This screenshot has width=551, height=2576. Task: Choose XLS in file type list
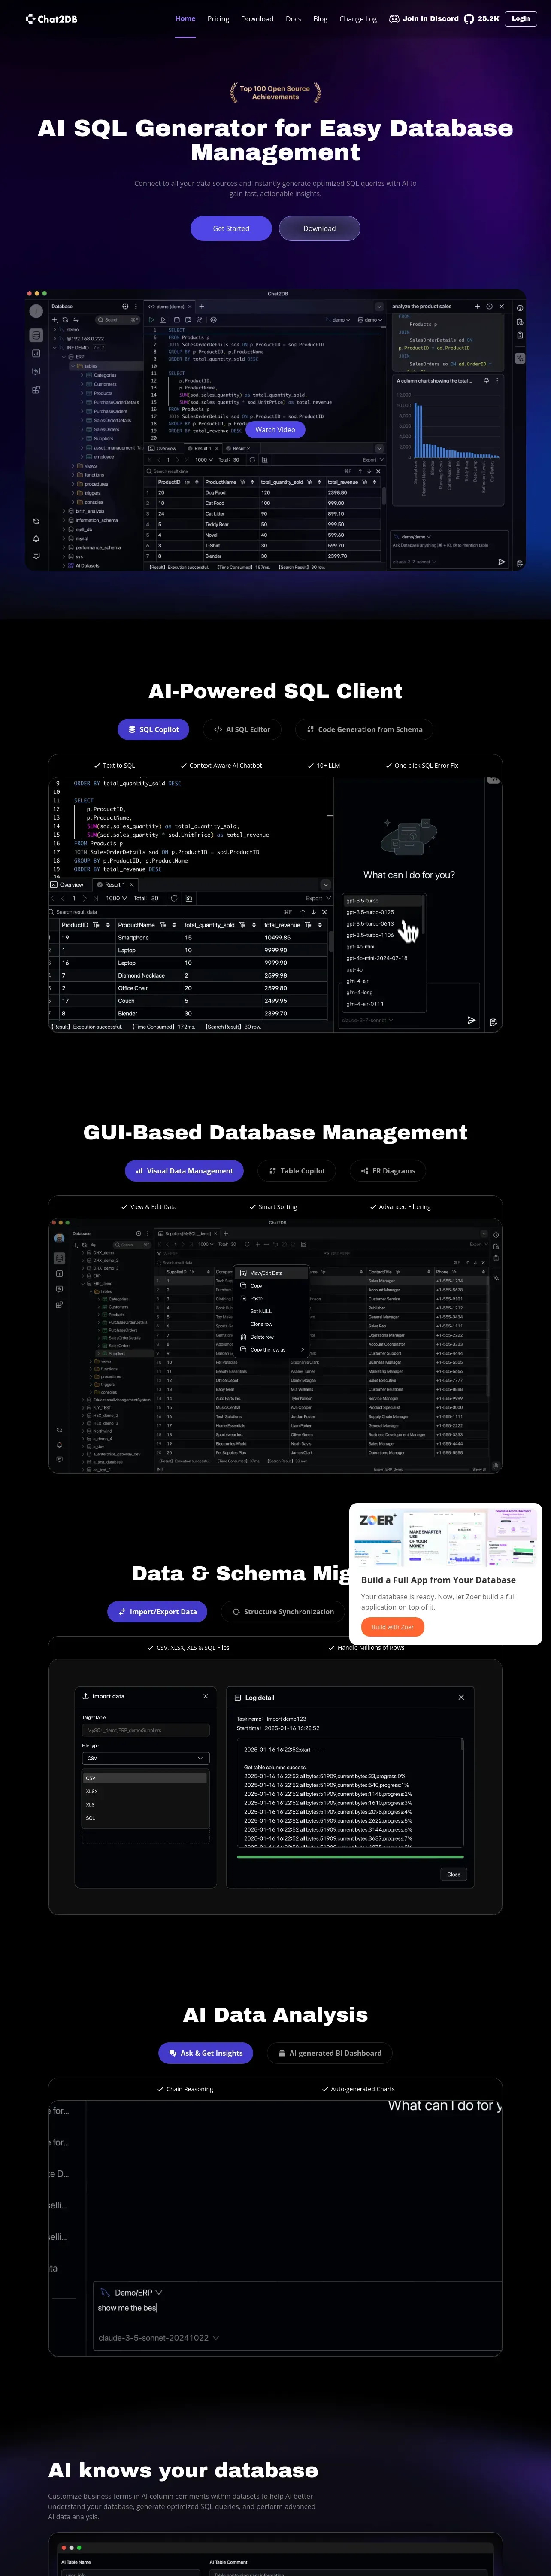click(145, 1804)
